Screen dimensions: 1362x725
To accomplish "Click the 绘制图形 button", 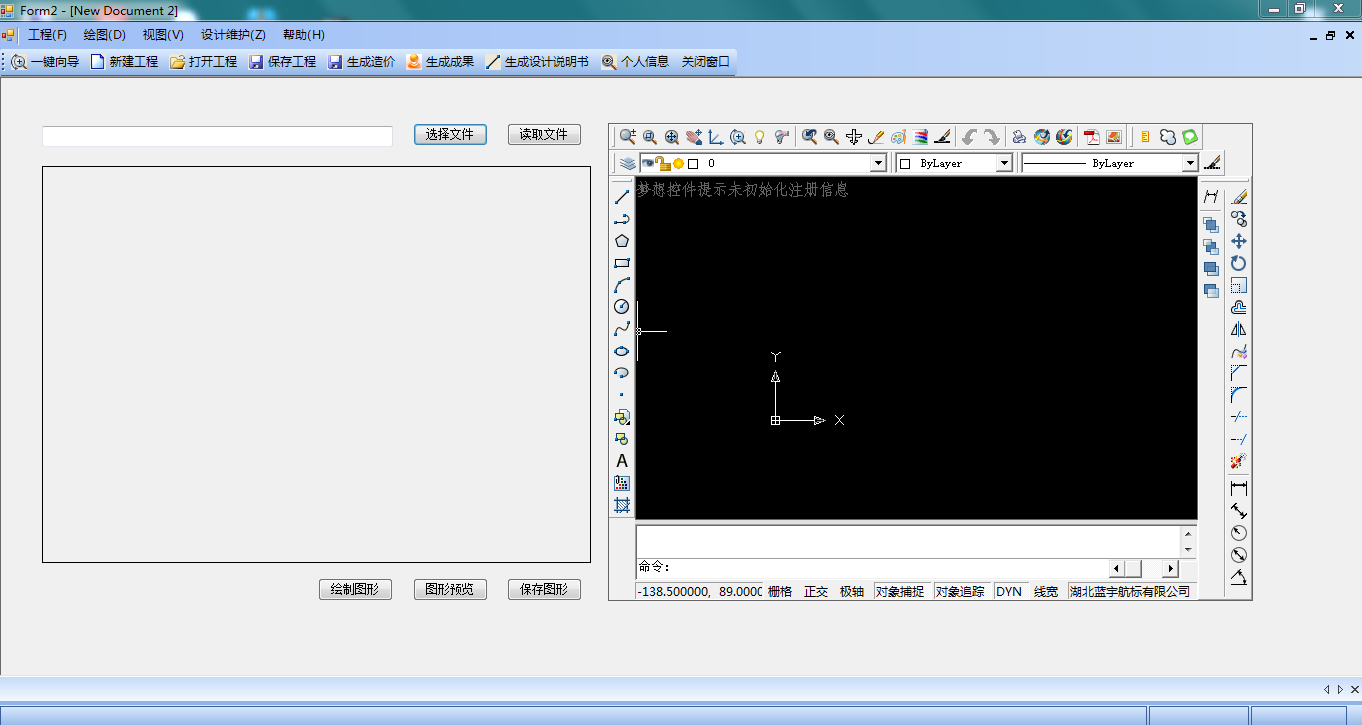I will pyautogui.click(x=355, y=590).
